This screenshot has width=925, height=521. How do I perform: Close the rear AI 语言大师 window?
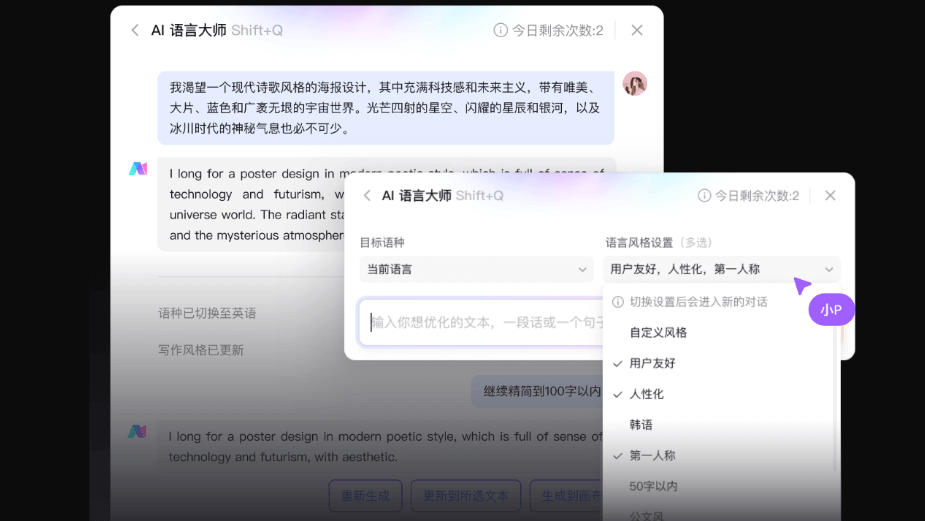(x=637, y=30)
